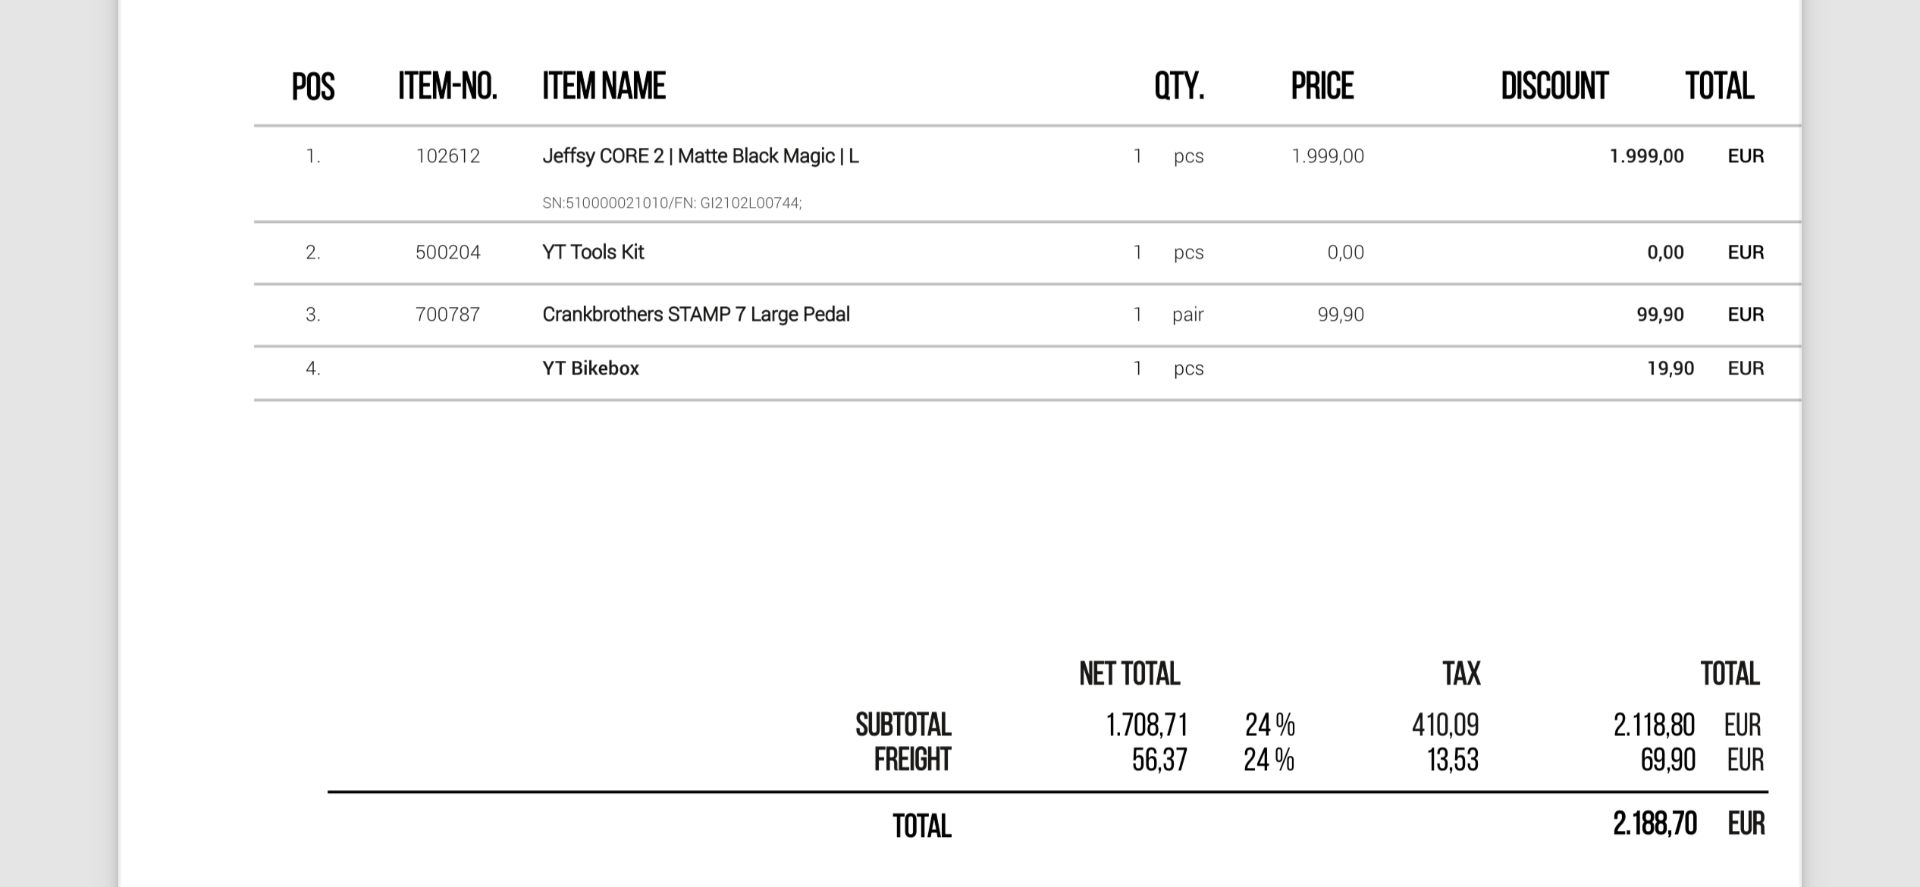The width and height of the screenshot is (1920, 887).
Task: Select Crankbrothers STAMP 7 Large Pedal text
Action: coord(696,314)
